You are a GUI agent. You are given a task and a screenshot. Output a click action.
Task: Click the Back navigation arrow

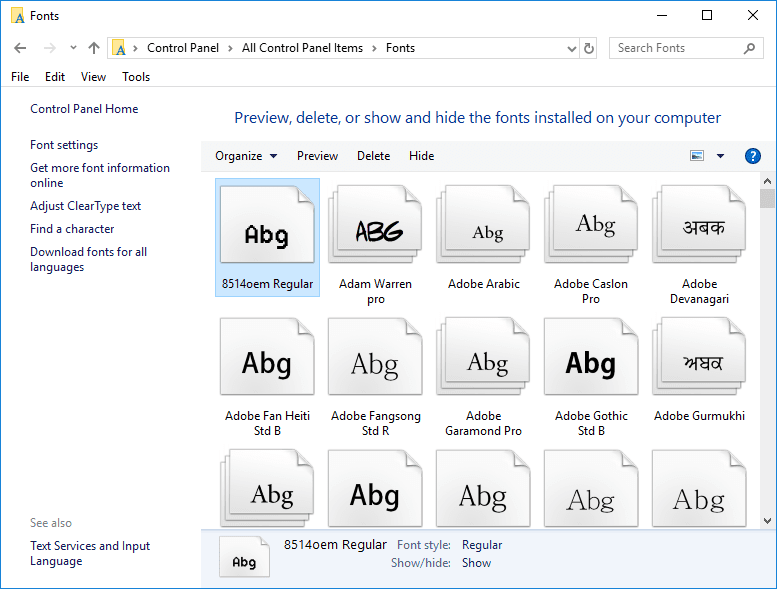point(20,48)
